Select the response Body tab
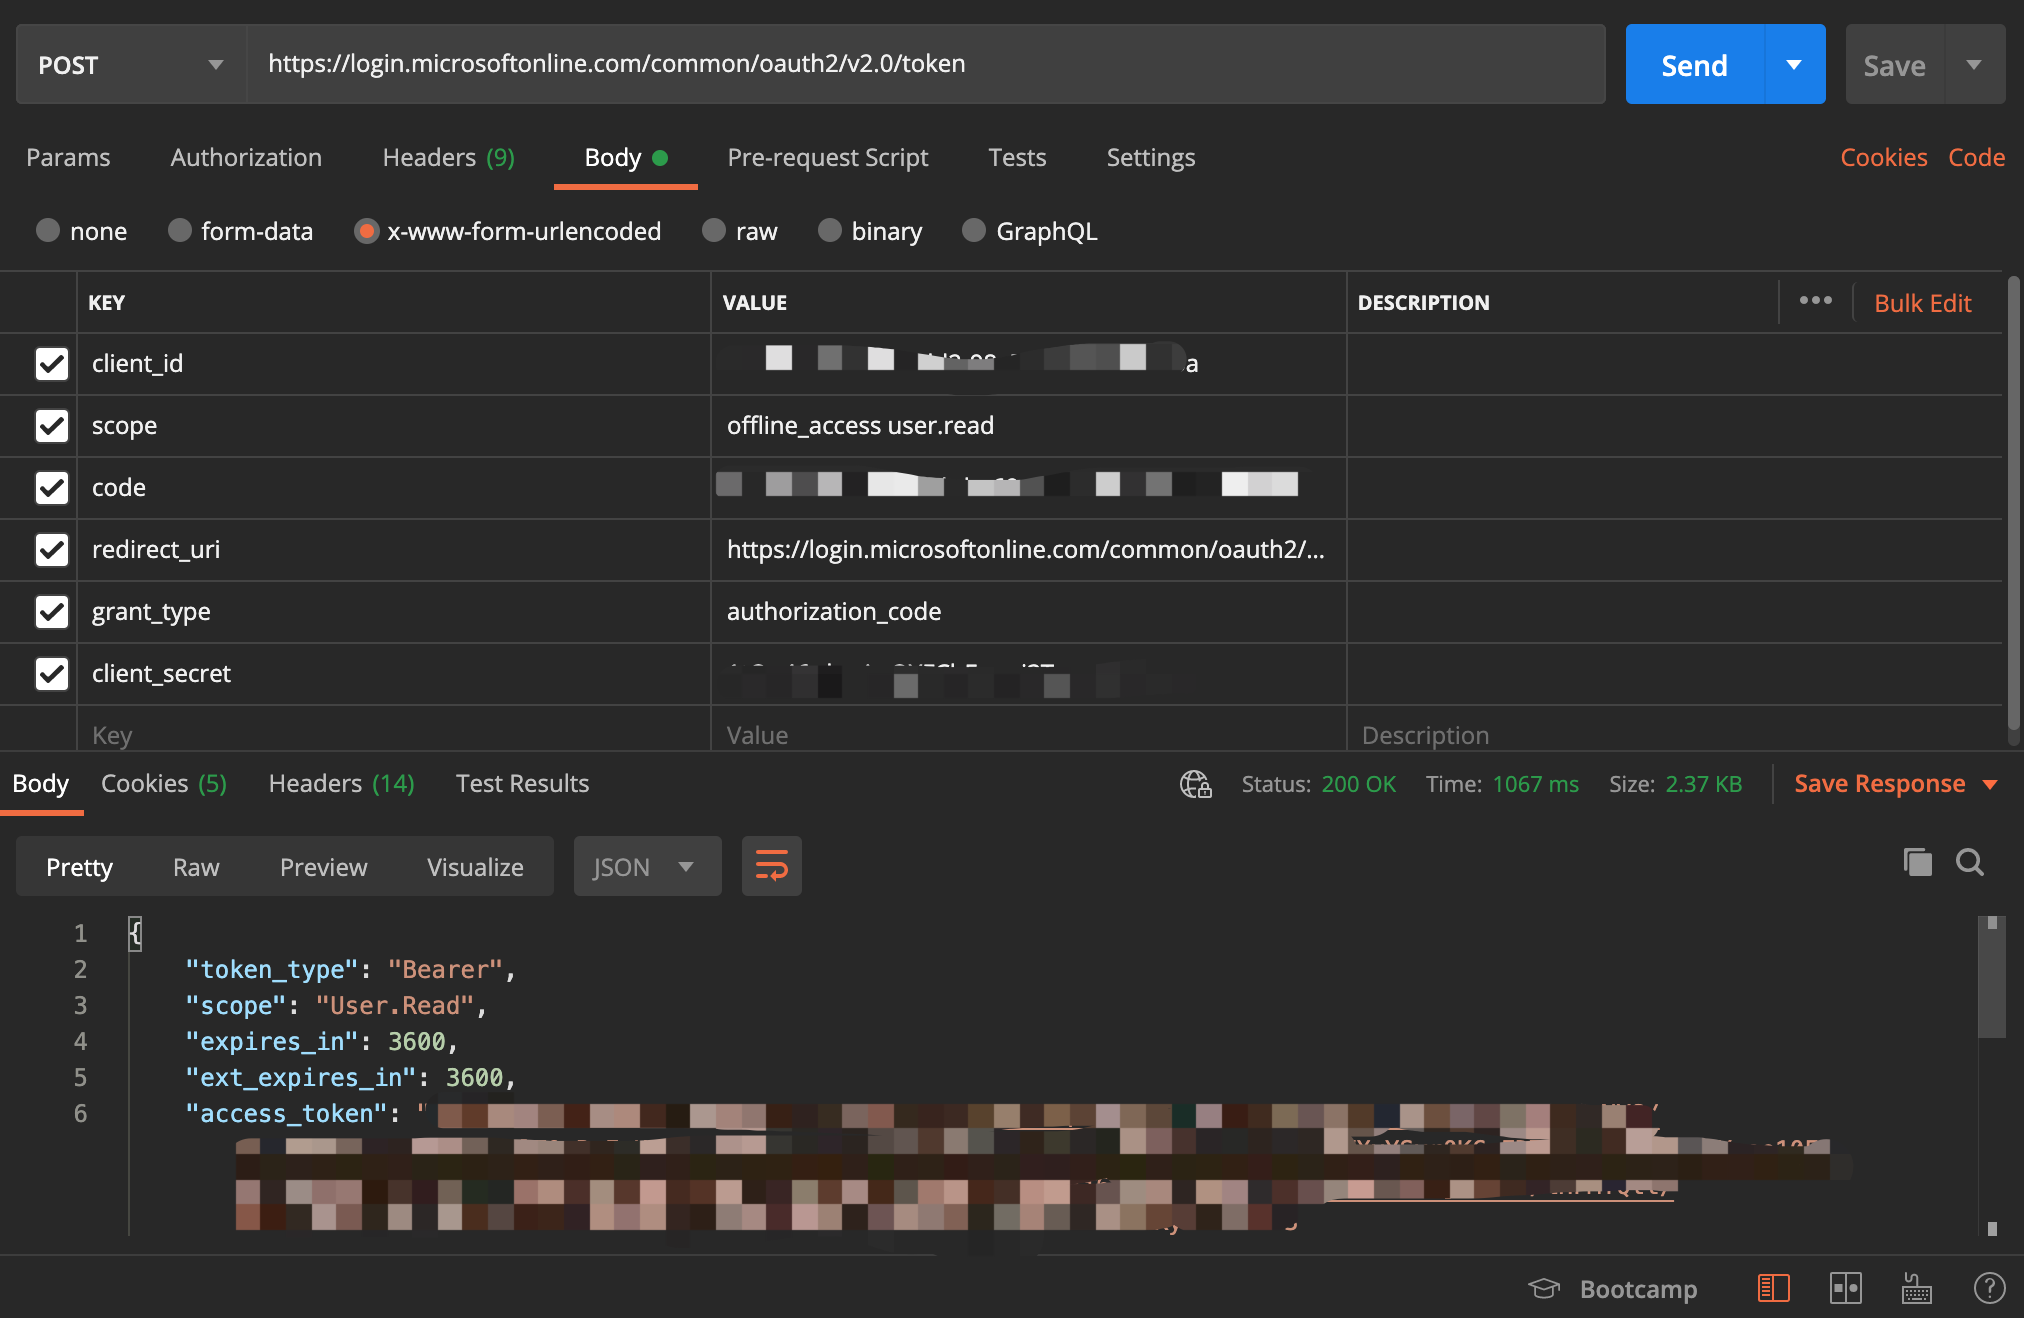 [x=41, y=783]
